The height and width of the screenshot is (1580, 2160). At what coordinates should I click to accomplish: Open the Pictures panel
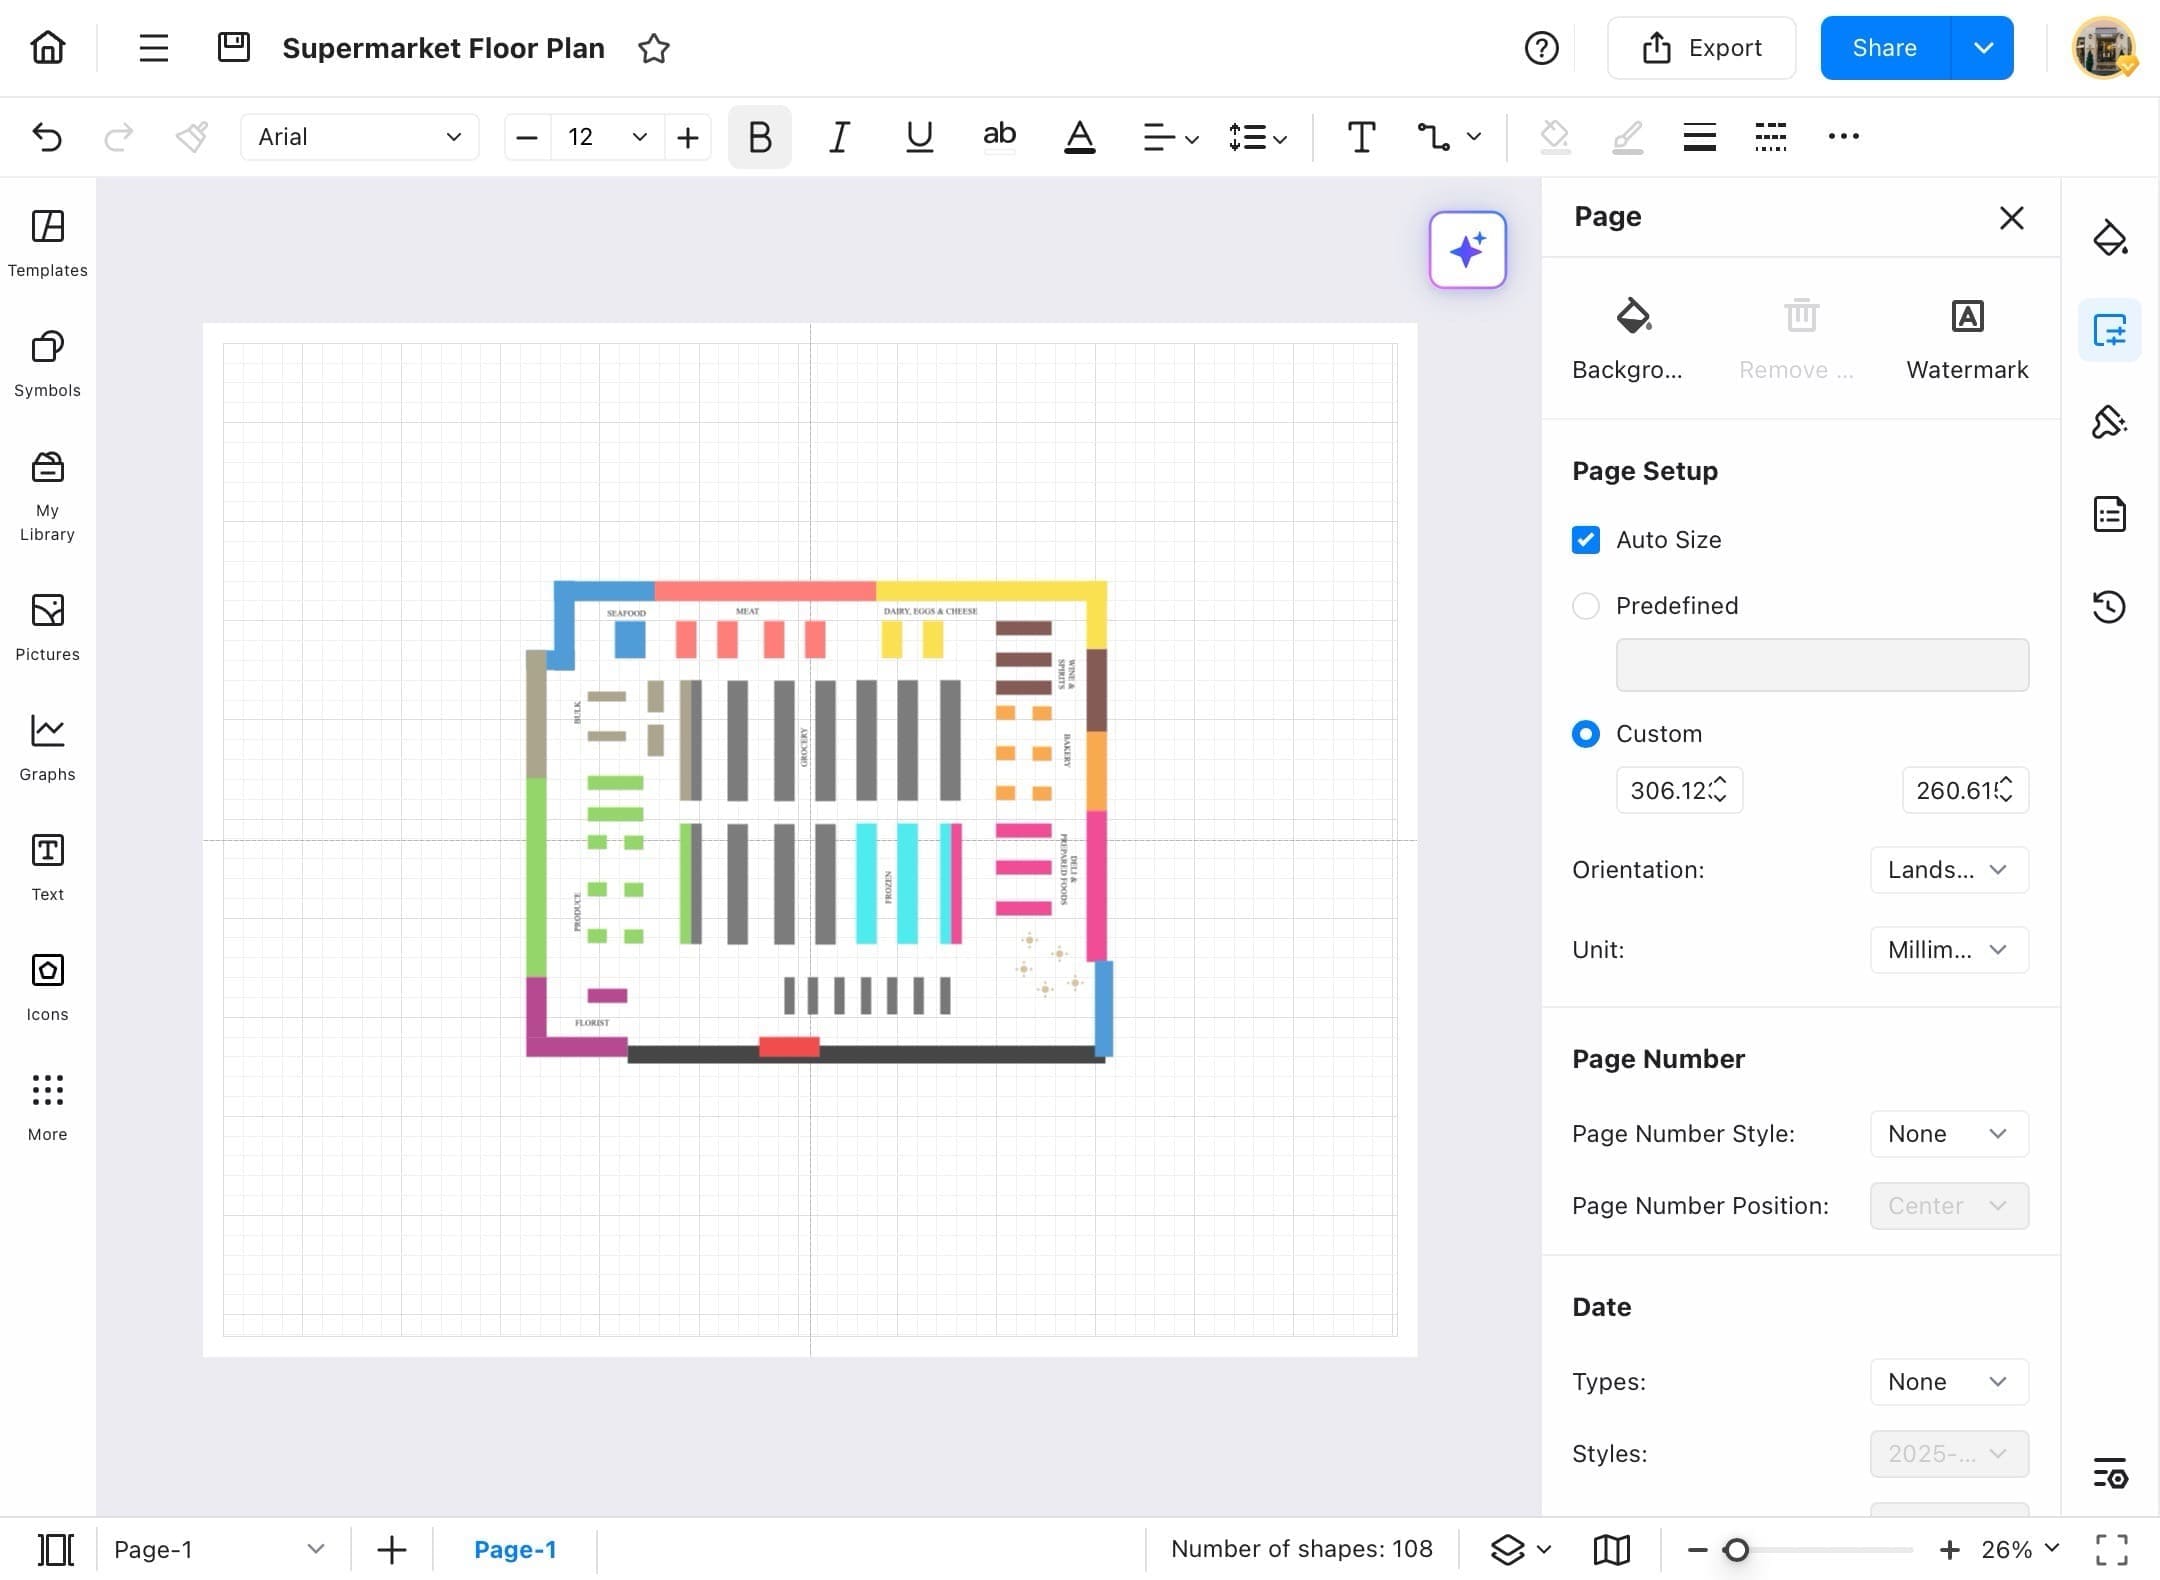point(46,627)
